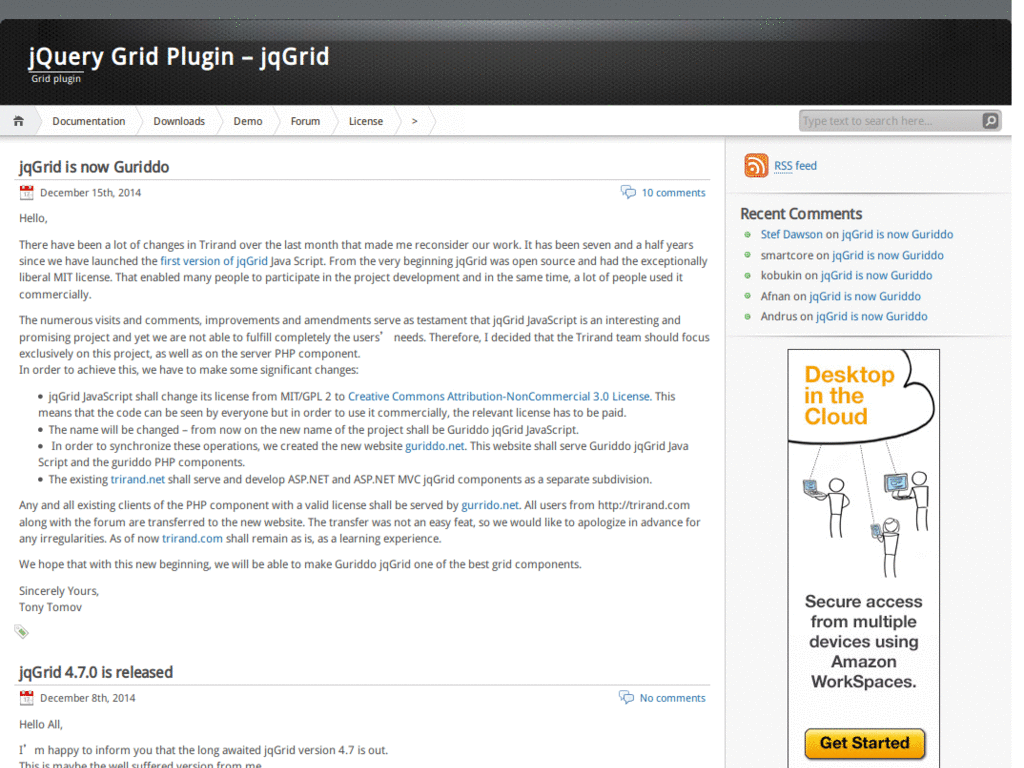Click the orange RSS feed icon
This screenshot has height=768, width=1024.
click(756, 165)
